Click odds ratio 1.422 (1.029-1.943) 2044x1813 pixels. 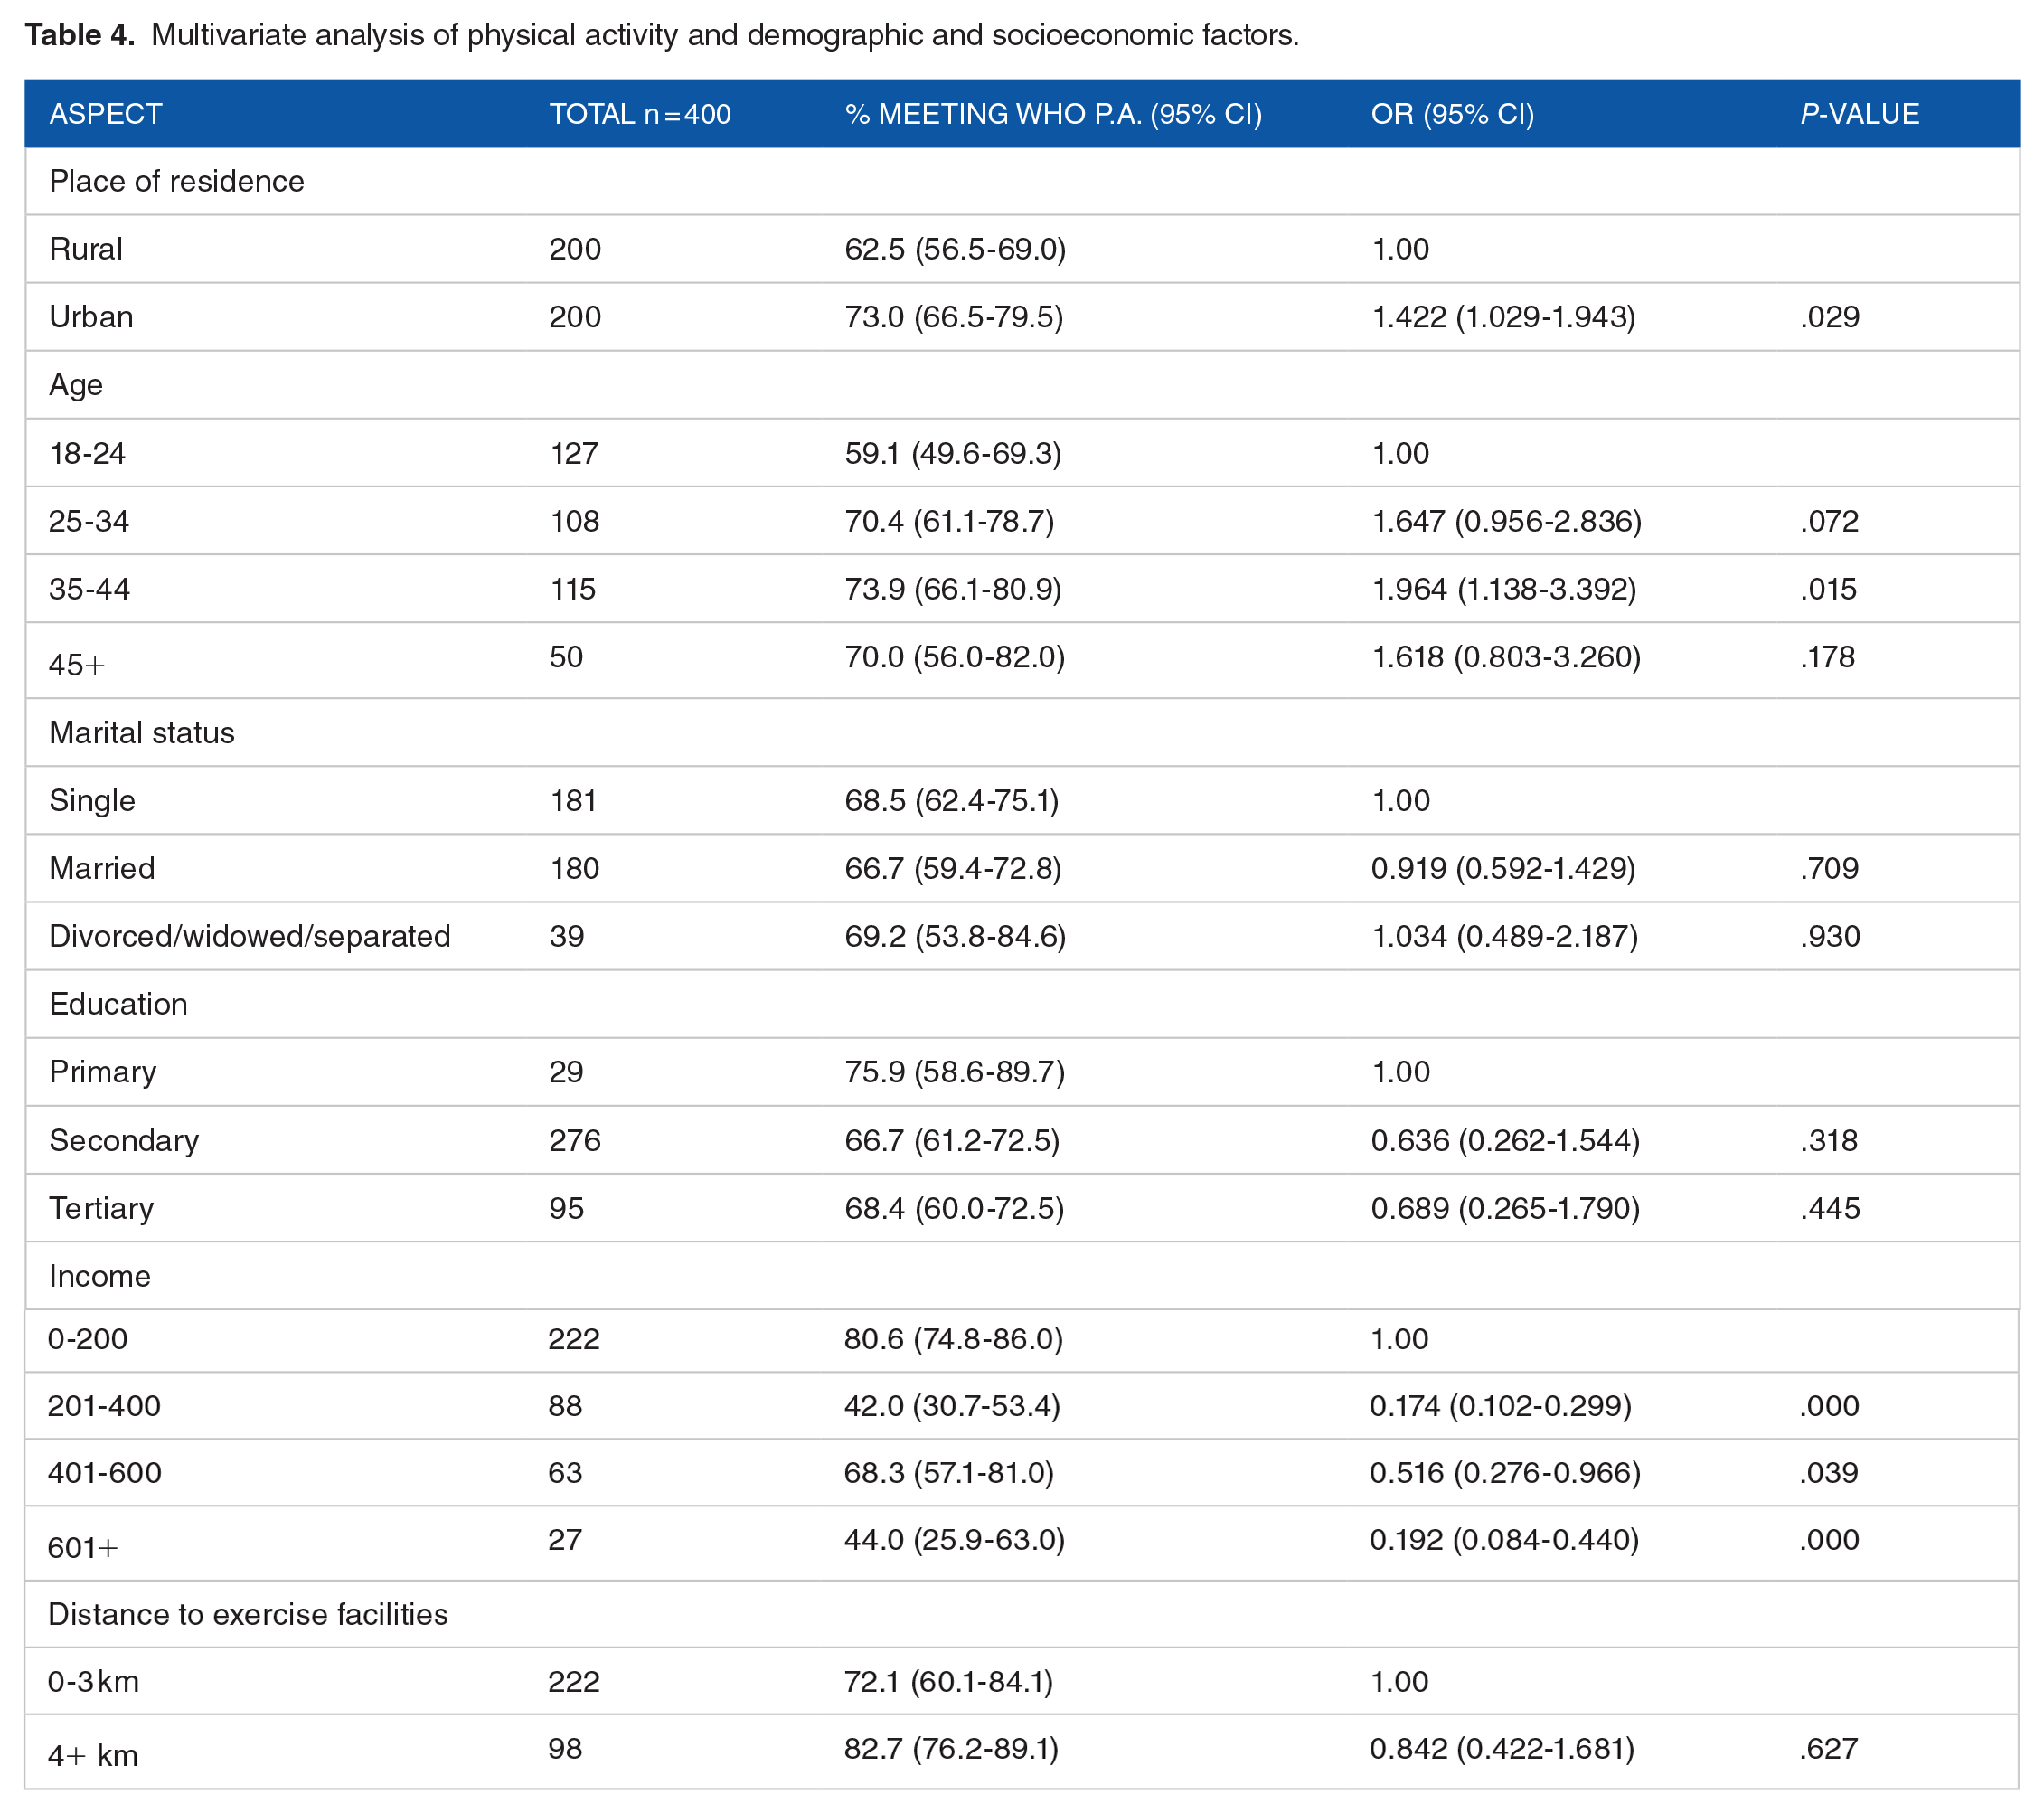coord(1503,317)
